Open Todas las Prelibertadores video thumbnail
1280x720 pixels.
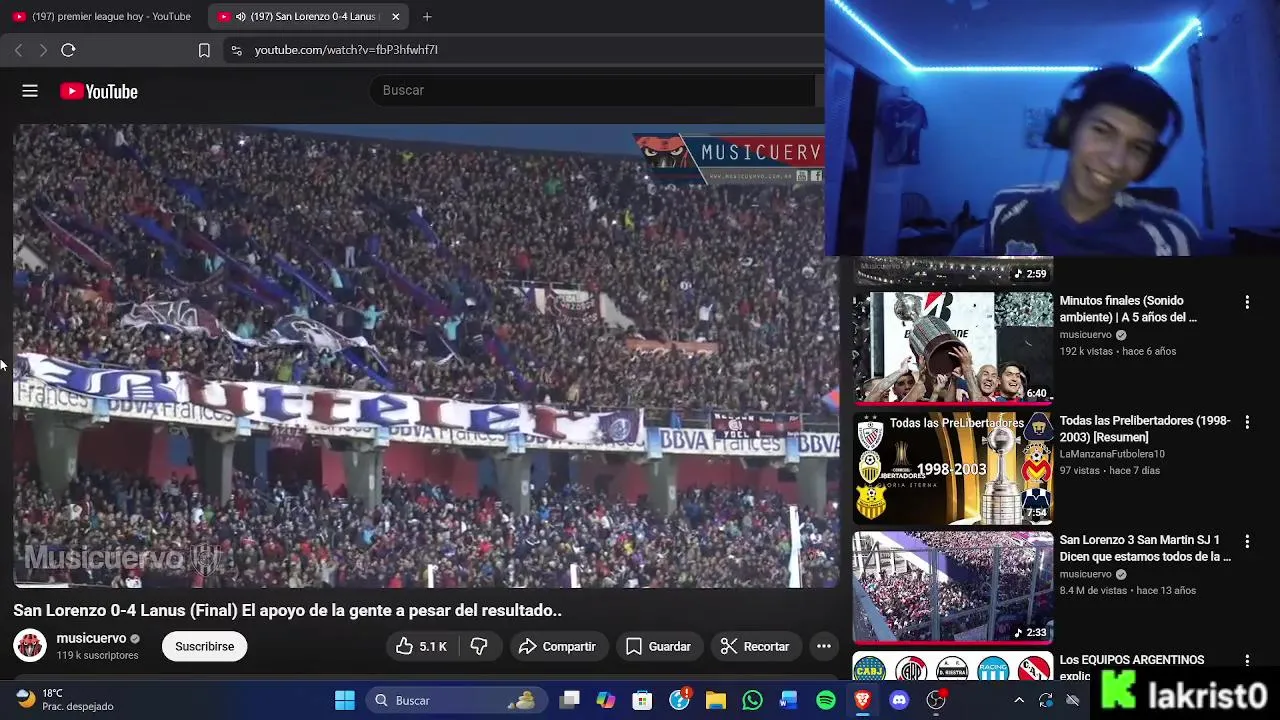coord(952,467)
